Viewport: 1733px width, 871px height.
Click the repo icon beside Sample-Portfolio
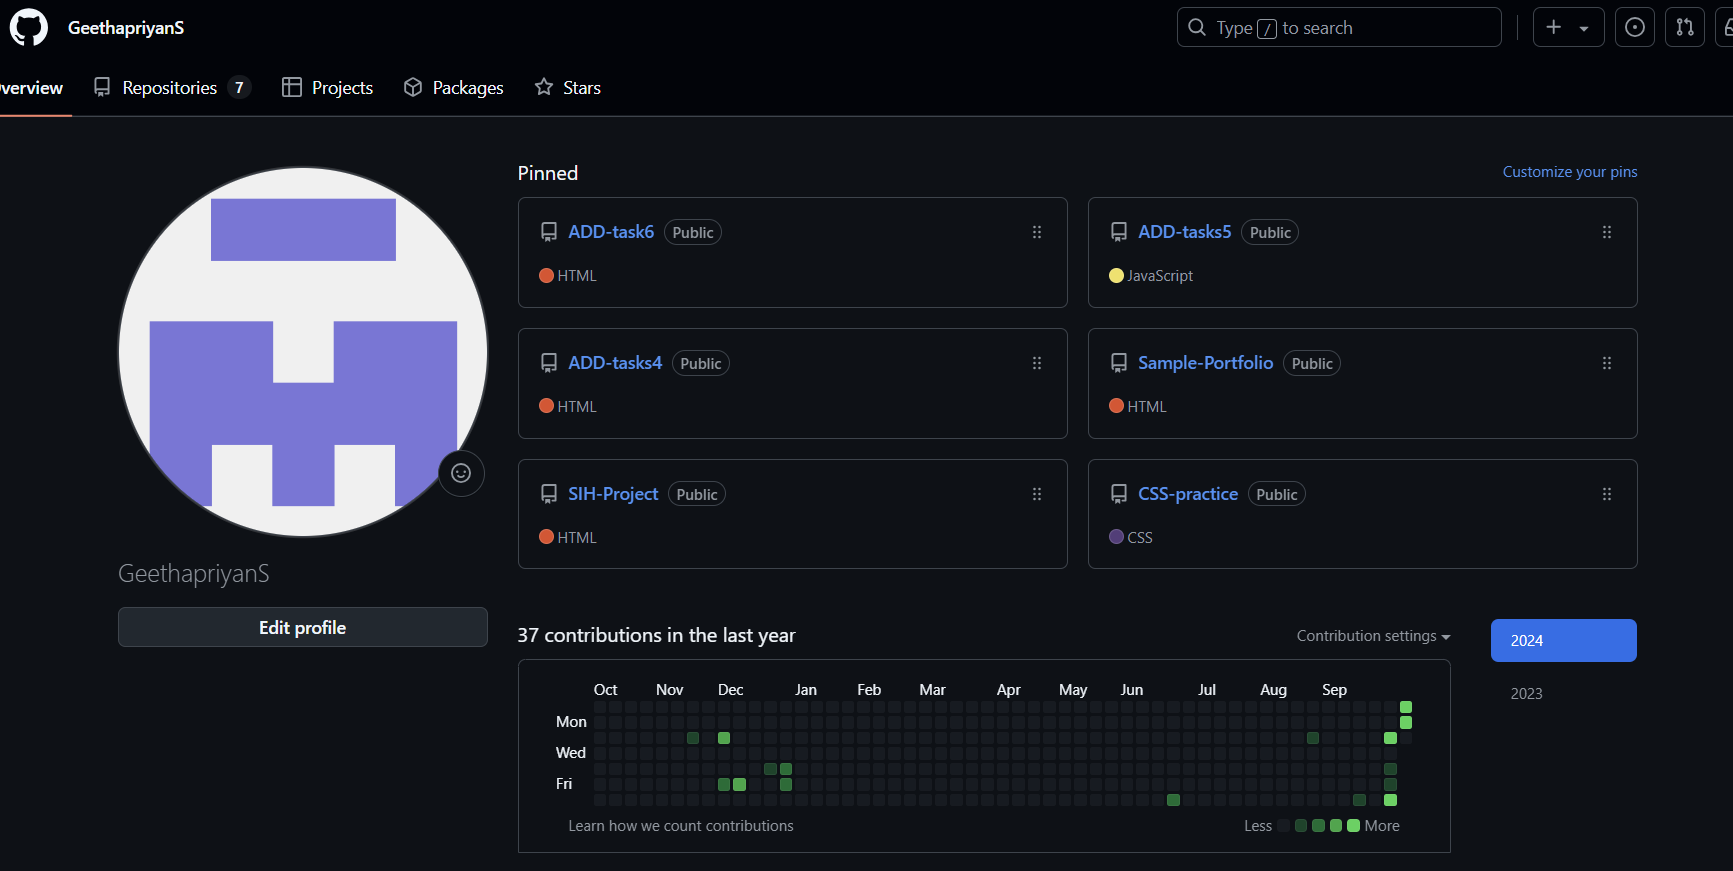(1119, 363)
